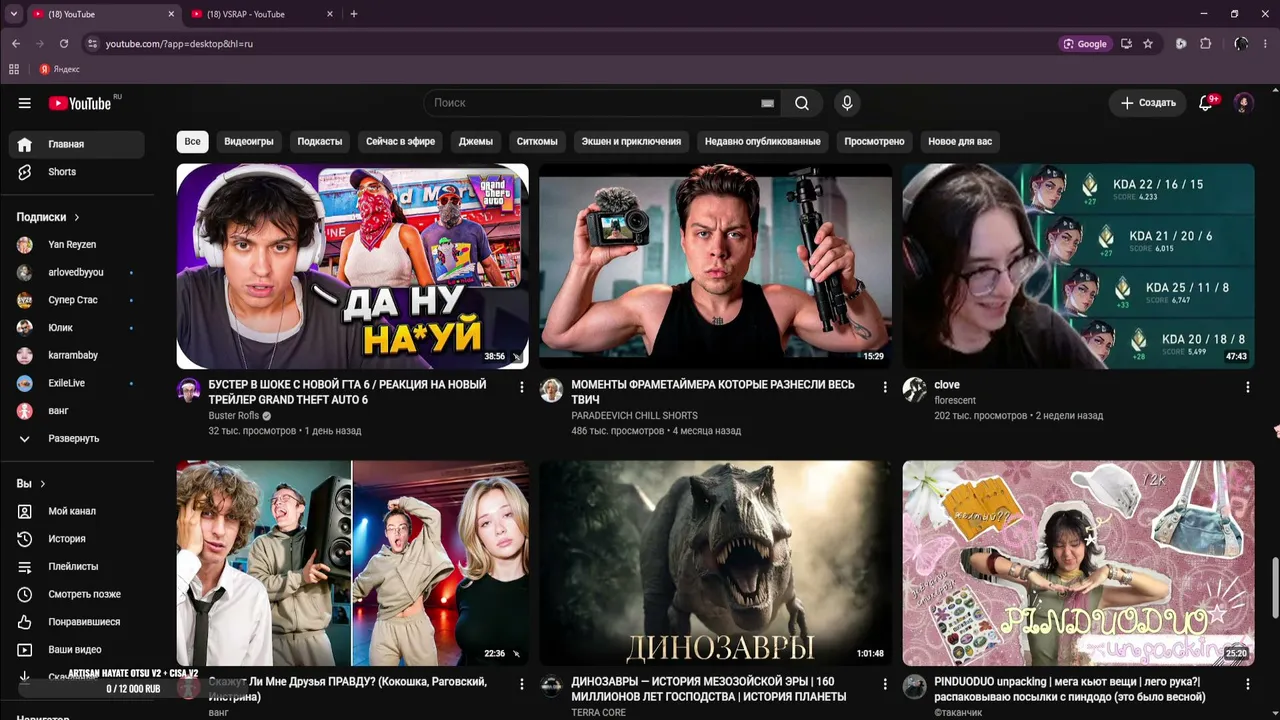The height and width of the screenshot is (720, 1280).
Task: Start voice search with microphone icon
Action: pyautogui.click(x=847, y=103)
